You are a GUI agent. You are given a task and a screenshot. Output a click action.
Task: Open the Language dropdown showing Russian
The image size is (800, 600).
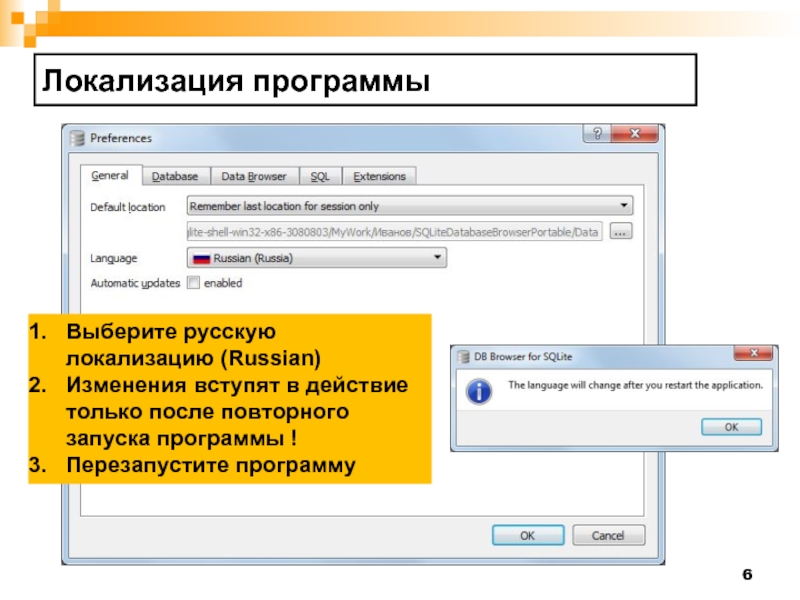tap(317, 258)
